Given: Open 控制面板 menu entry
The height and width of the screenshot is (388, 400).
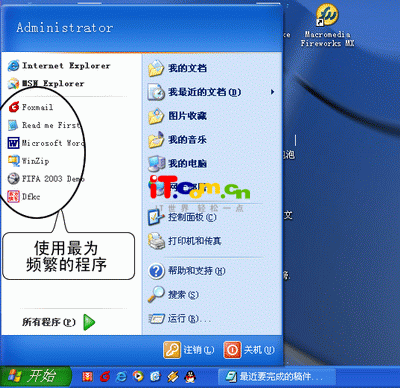Looking at the screenshot, I should pos(182,217).
